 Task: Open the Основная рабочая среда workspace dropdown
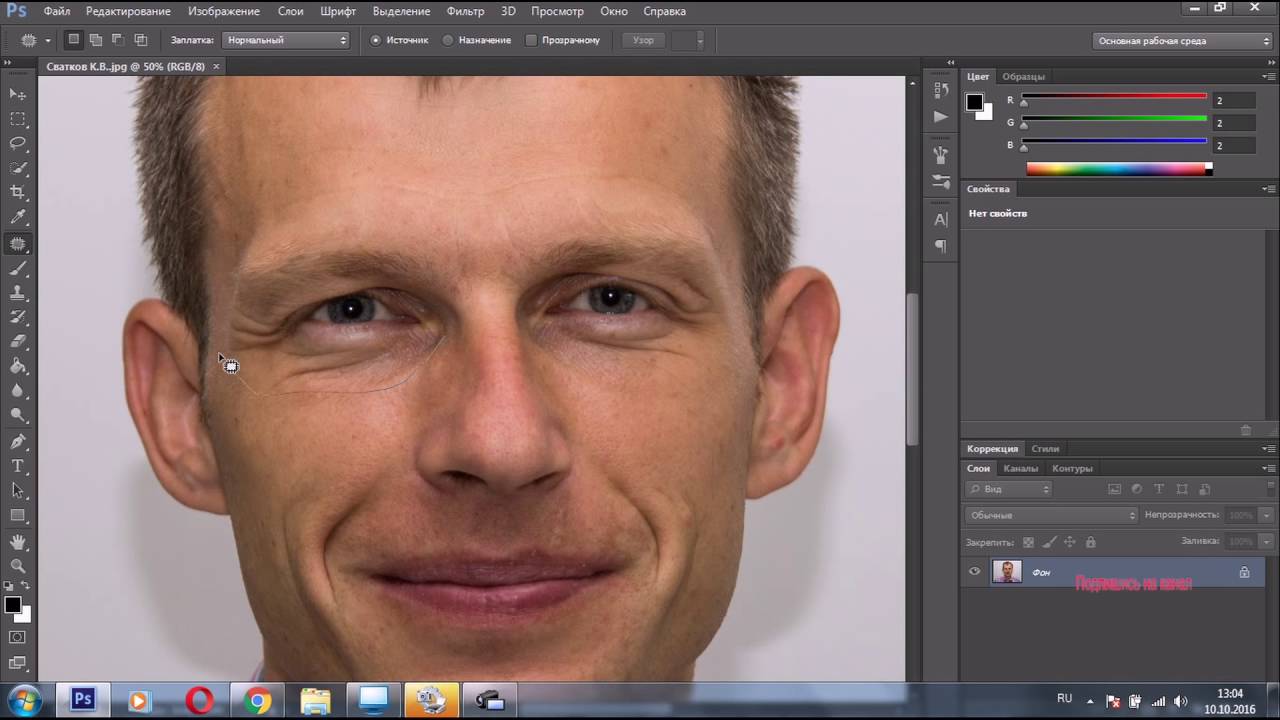(x=1182, y=41)
